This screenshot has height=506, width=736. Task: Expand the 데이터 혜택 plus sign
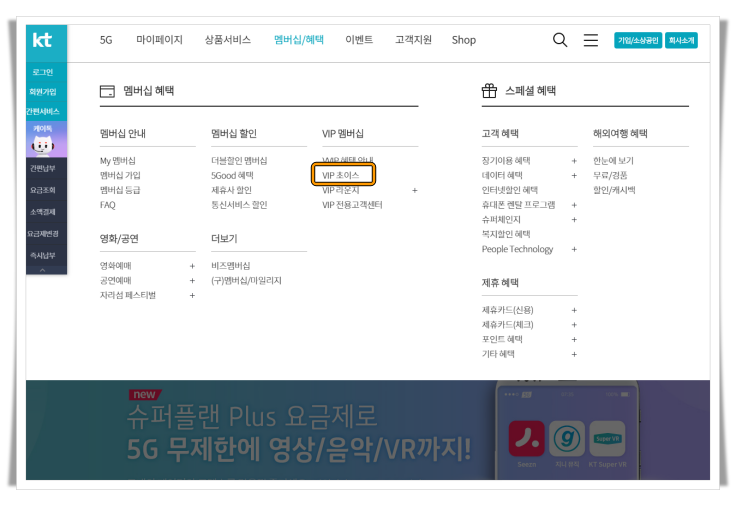[574, 176]
